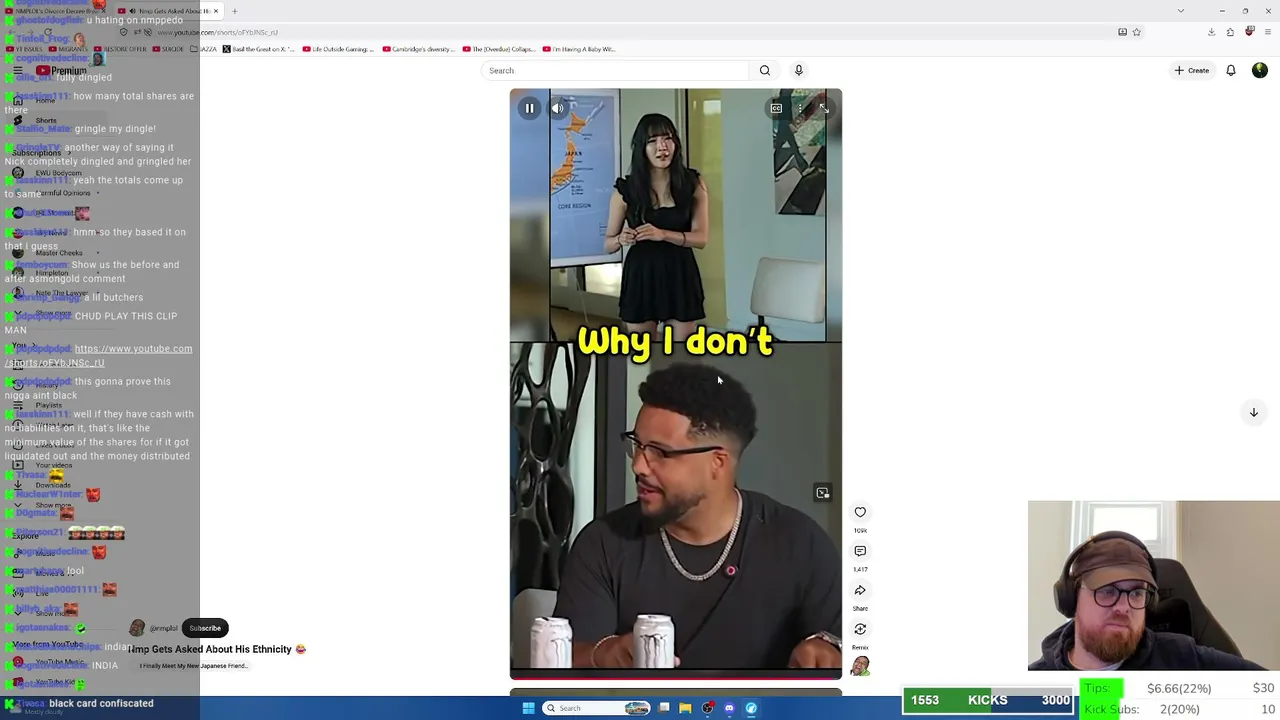Close the Nmp Gets Asked About tab

coord(215,11)
